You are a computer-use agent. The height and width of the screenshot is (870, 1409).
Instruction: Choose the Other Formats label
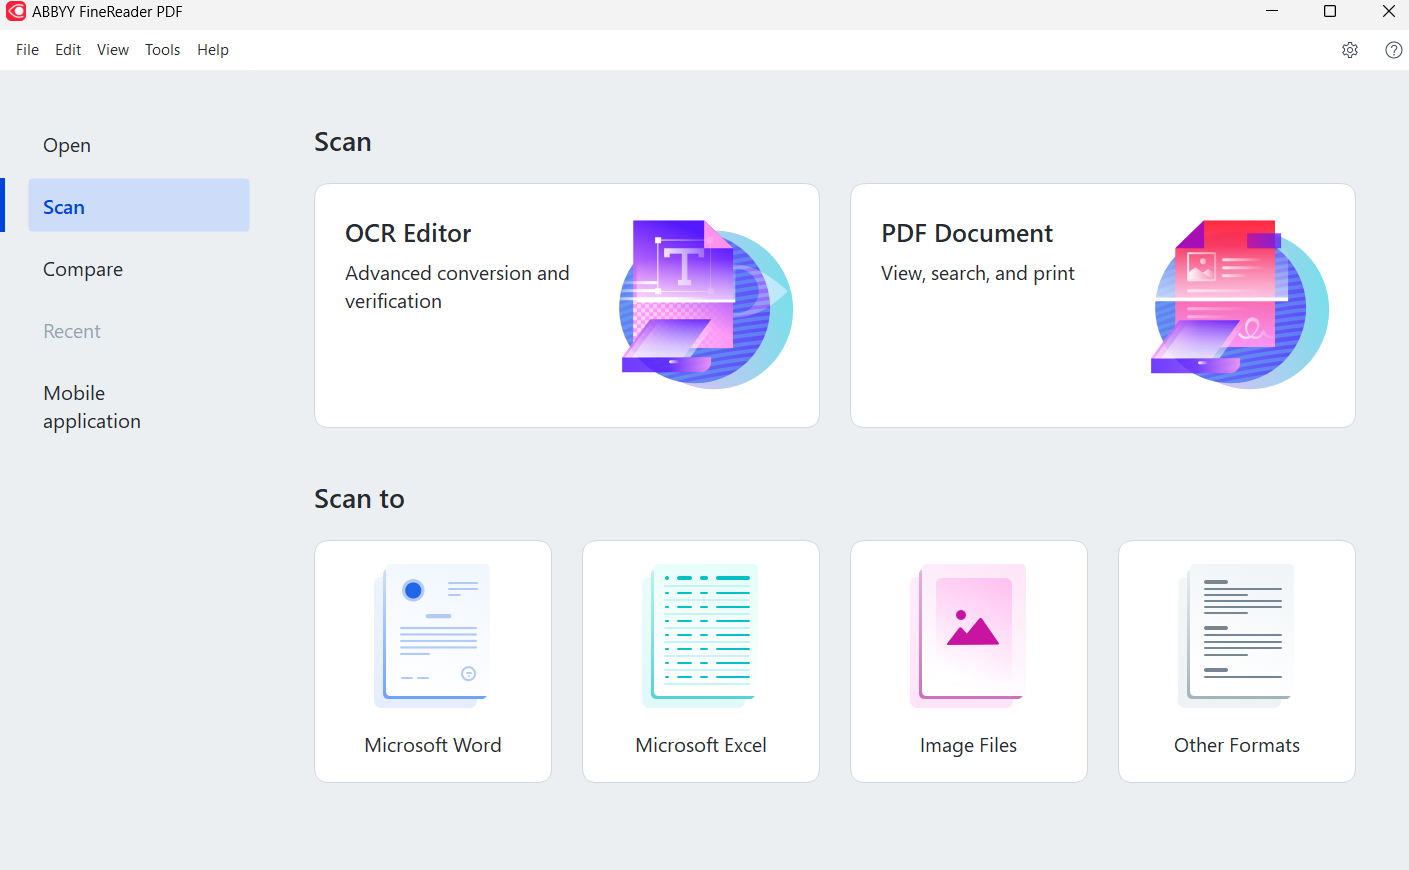[1237, 745]
